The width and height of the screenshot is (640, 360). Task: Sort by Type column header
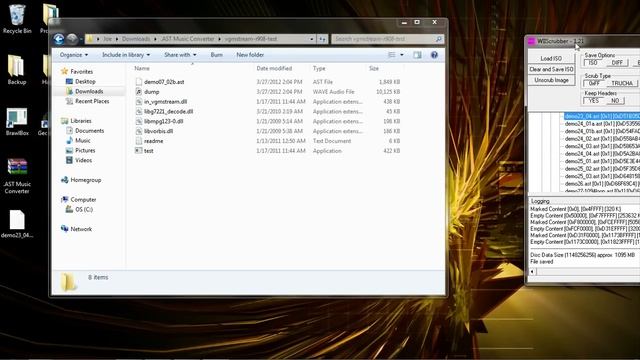tap(319, 69)
